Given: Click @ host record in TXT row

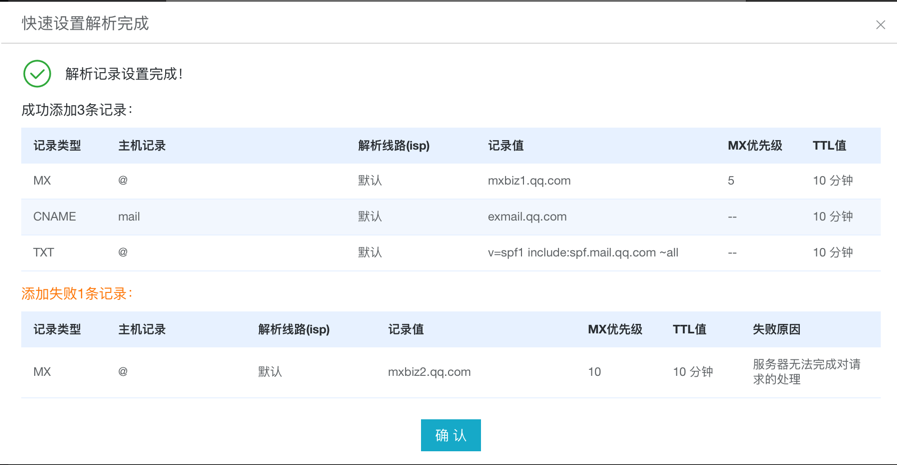Looking at the screenshot, I should coord(122,252).
